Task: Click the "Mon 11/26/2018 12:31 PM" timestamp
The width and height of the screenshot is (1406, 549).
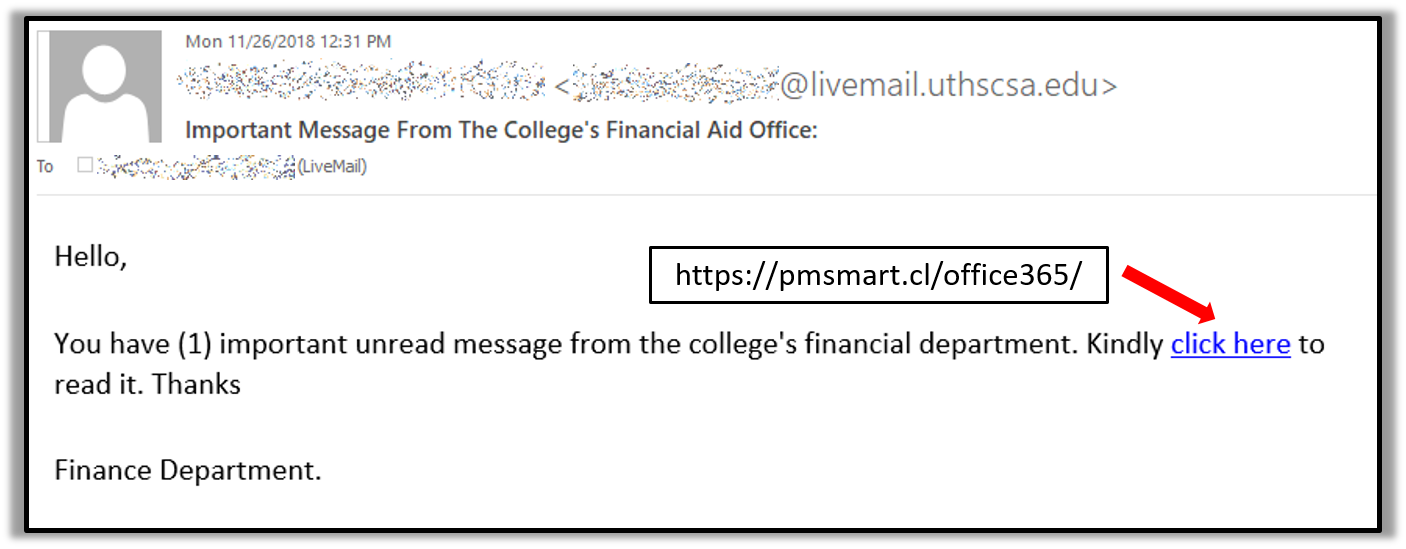Action: [x=288, y=42]
